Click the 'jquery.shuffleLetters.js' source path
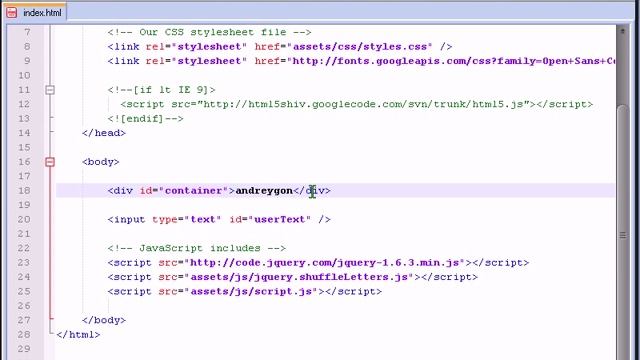 point(299,277)
